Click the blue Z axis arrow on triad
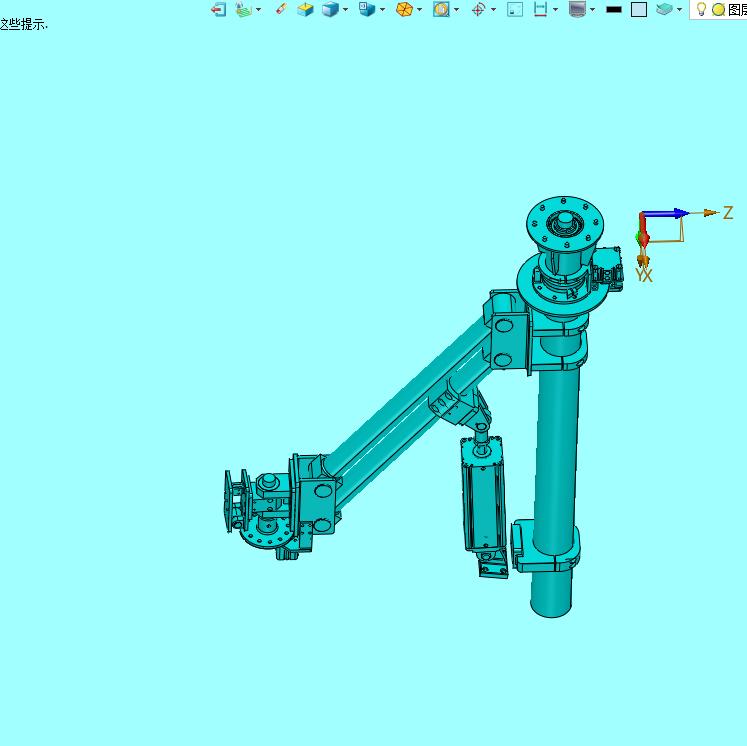Image resolution: width=747 pixels, height=746 pixels. tap(666, 213)
